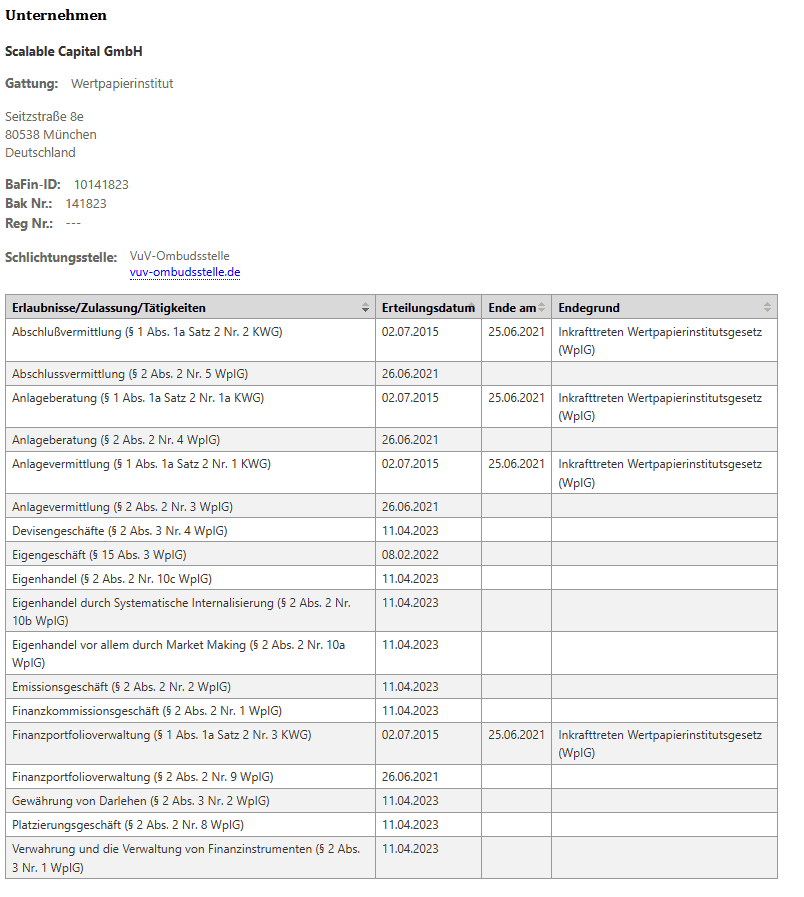This screenshot has width=804, height=897.
Task: Click the BaFin-ID number 10141823
Action: 101,185
